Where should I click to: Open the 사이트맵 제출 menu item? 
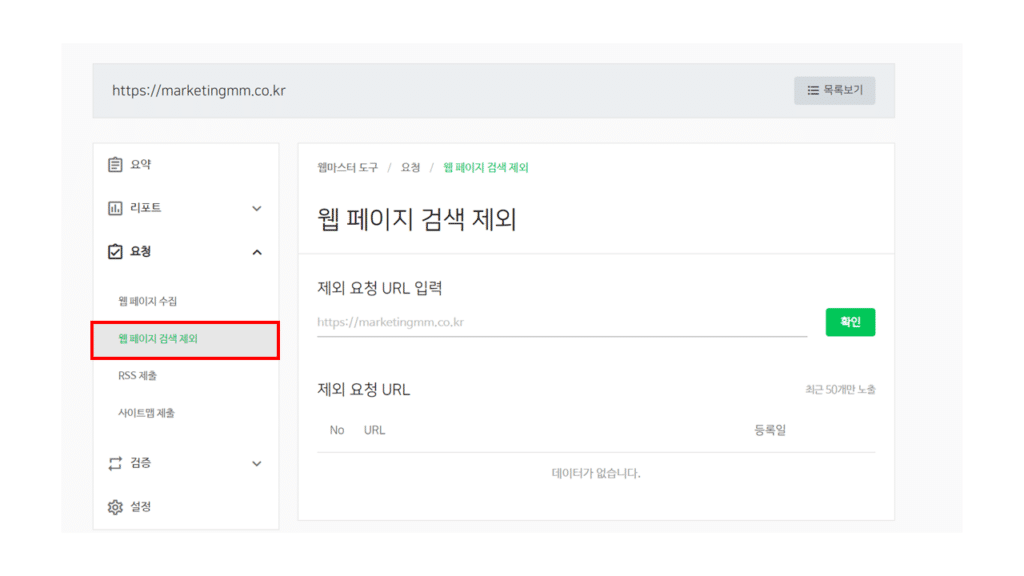click(146, 413)
